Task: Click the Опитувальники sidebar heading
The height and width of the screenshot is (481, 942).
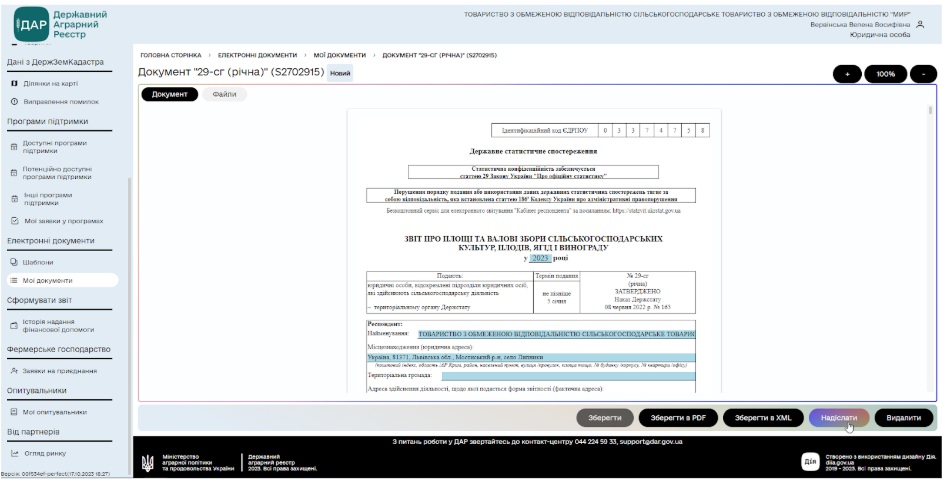Action: pos(37,391)
